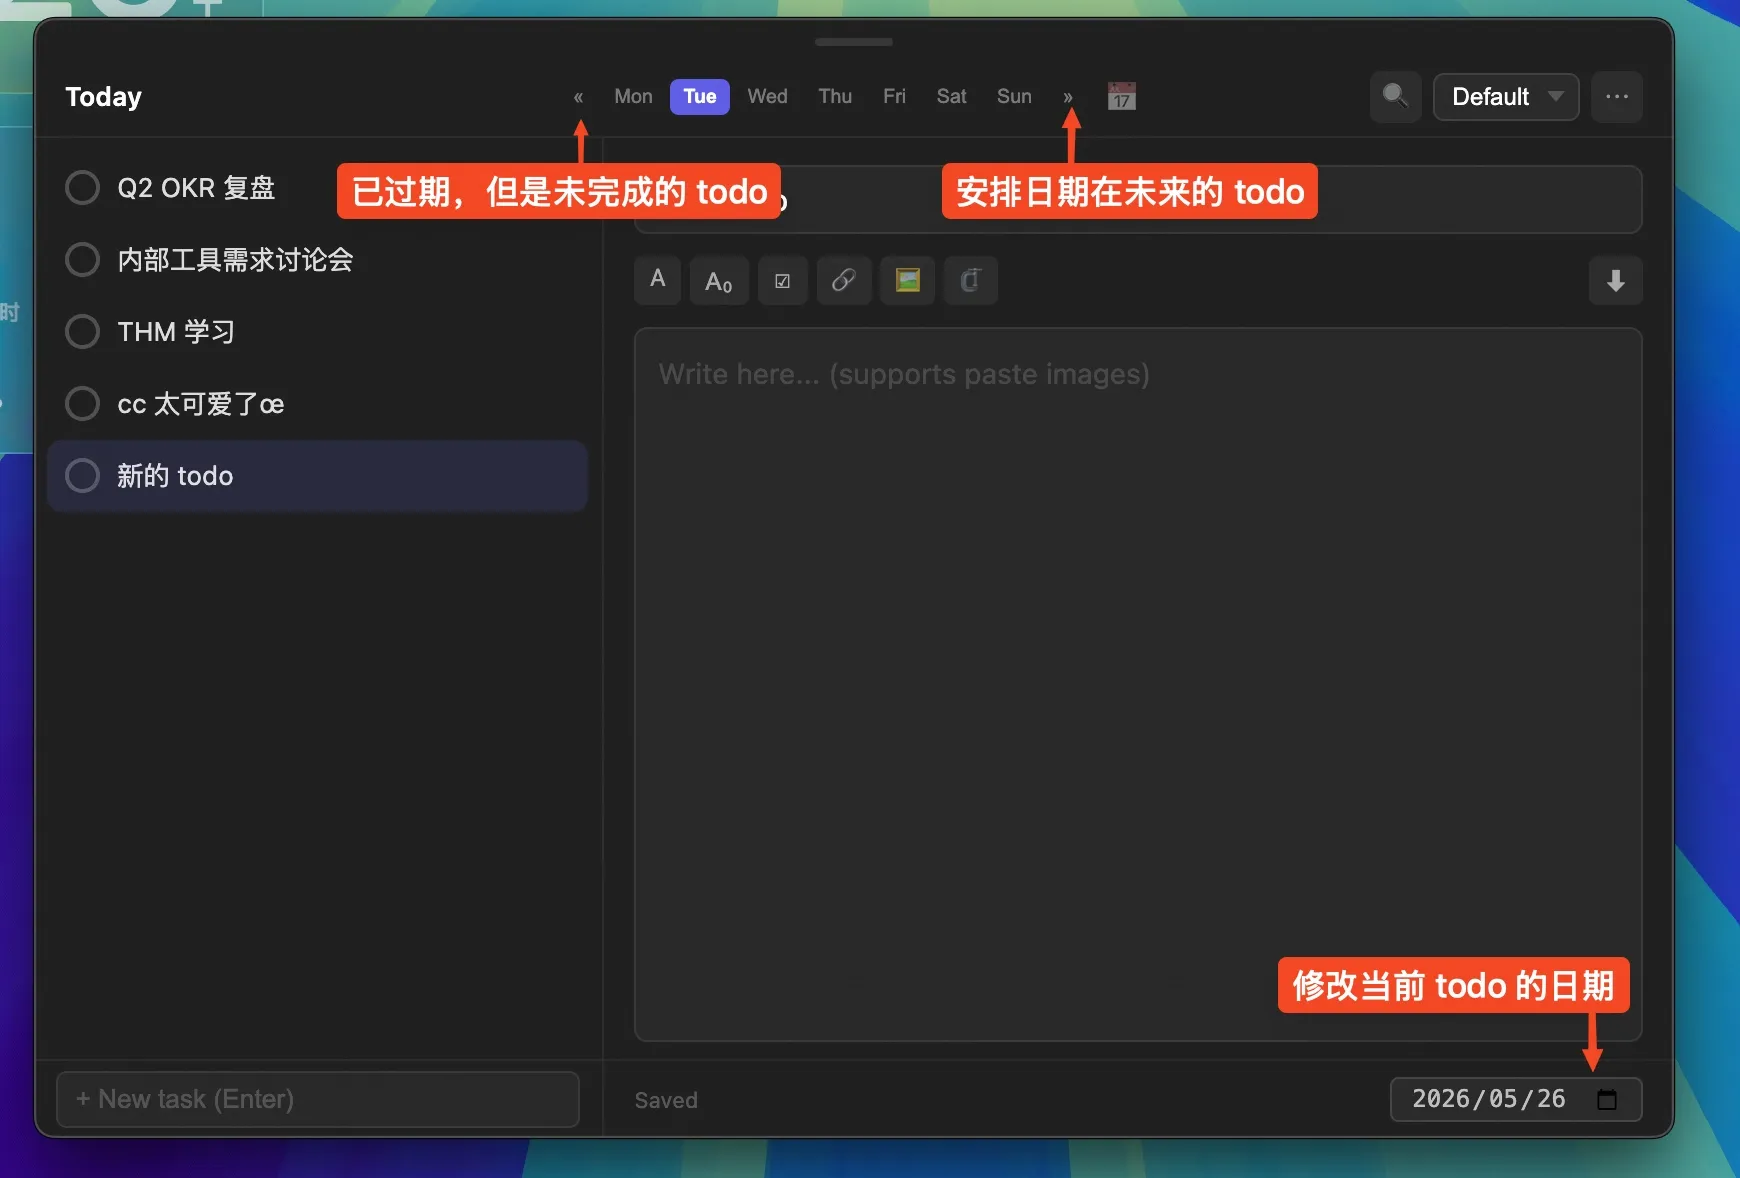Open the more options ellipsis menu
Viewport: 1740px width, 1178px height.
point(1616,97)
